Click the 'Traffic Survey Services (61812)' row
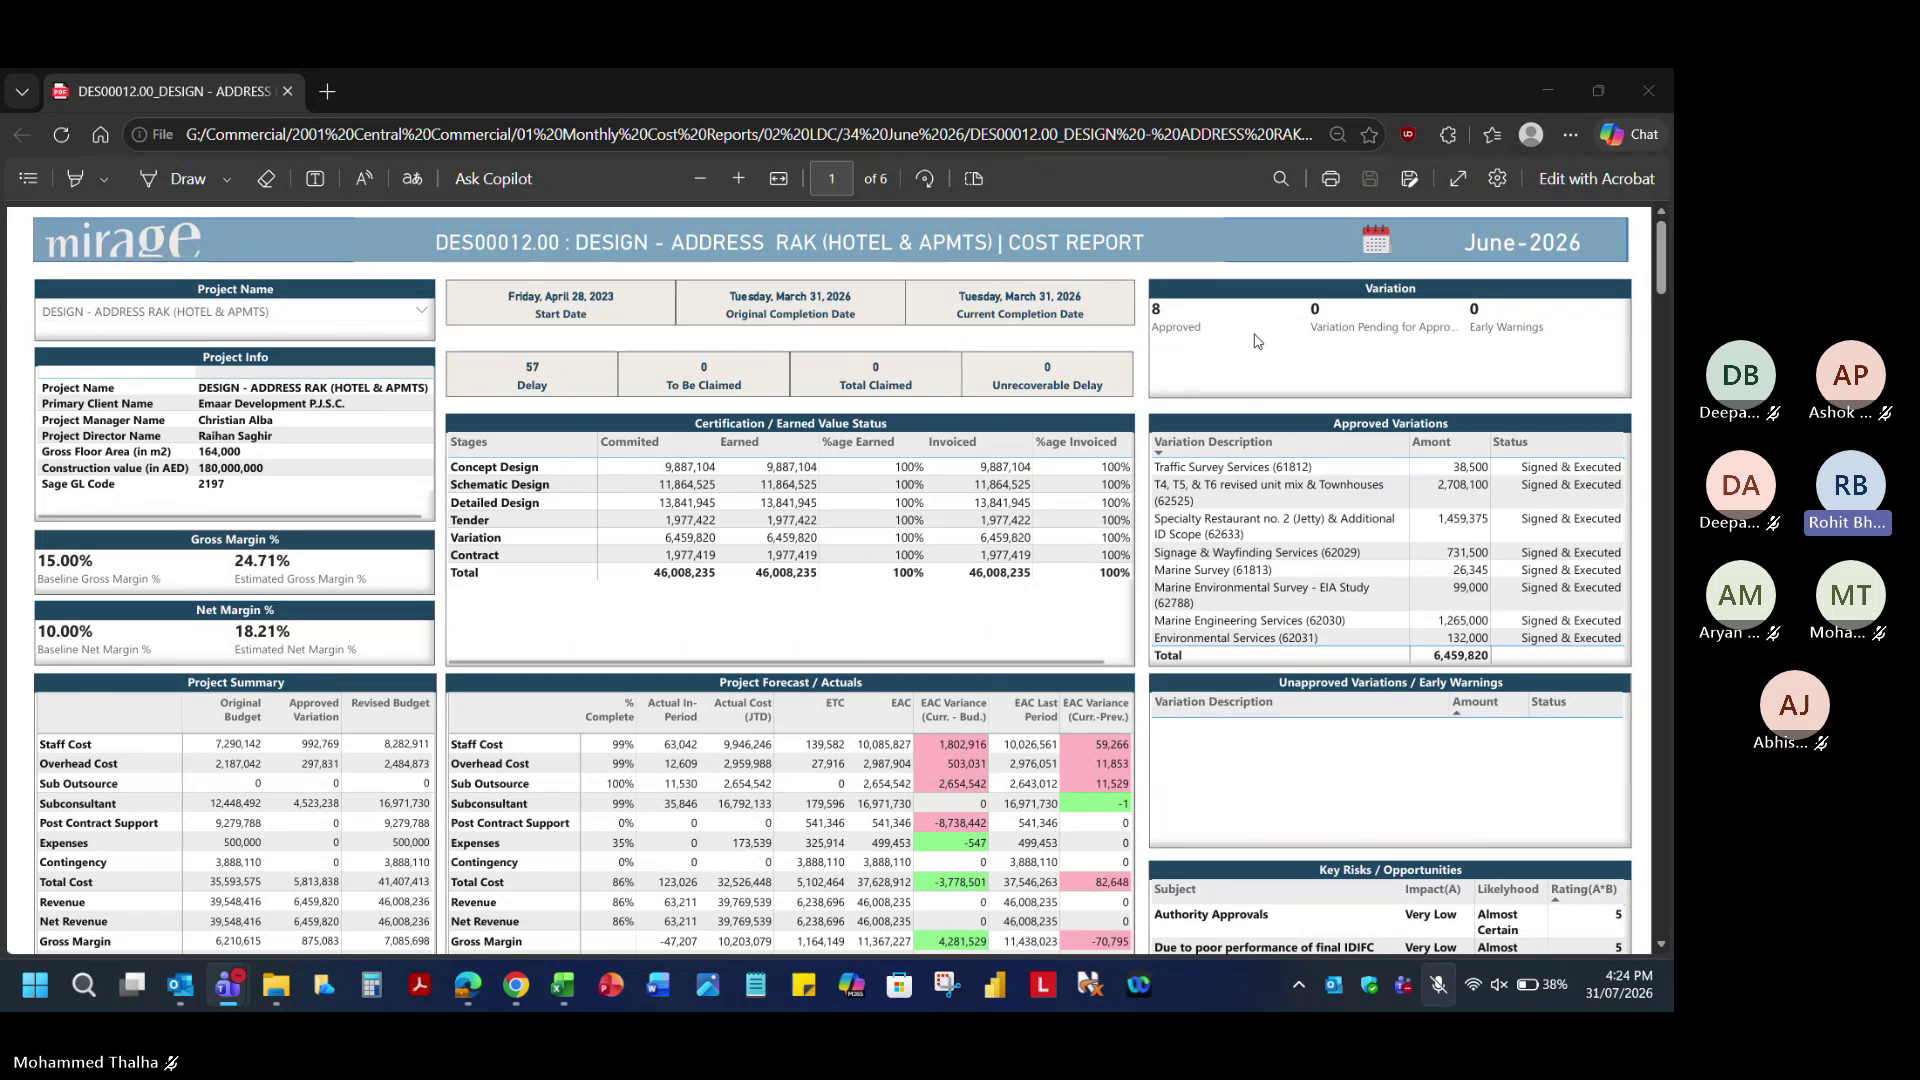The height and width of the screenshot is (1080, 1920). click(x=1389, y=467)
